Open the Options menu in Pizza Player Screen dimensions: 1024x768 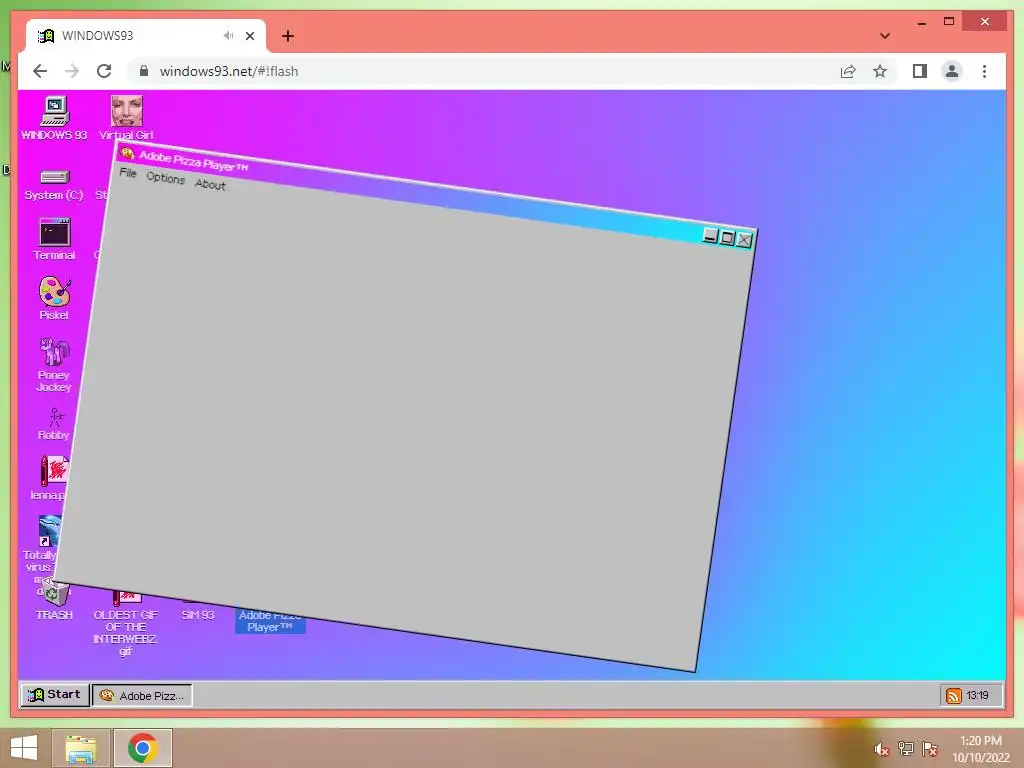click(x=165, y=178)
